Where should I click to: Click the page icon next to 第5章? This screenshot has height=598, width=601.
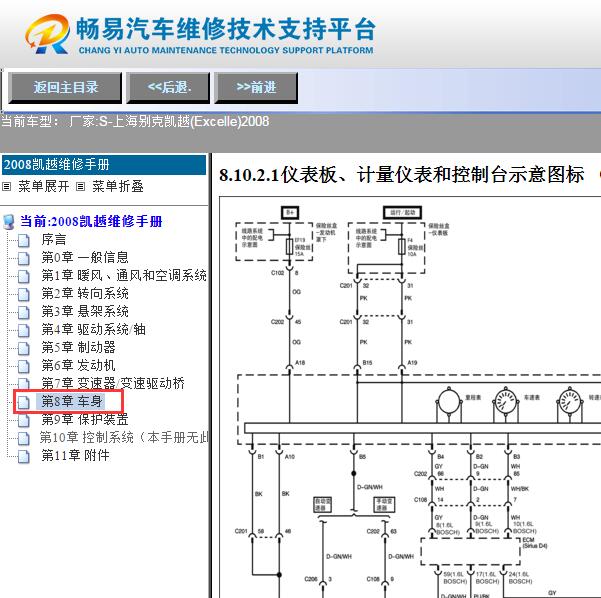pos(24,348)
